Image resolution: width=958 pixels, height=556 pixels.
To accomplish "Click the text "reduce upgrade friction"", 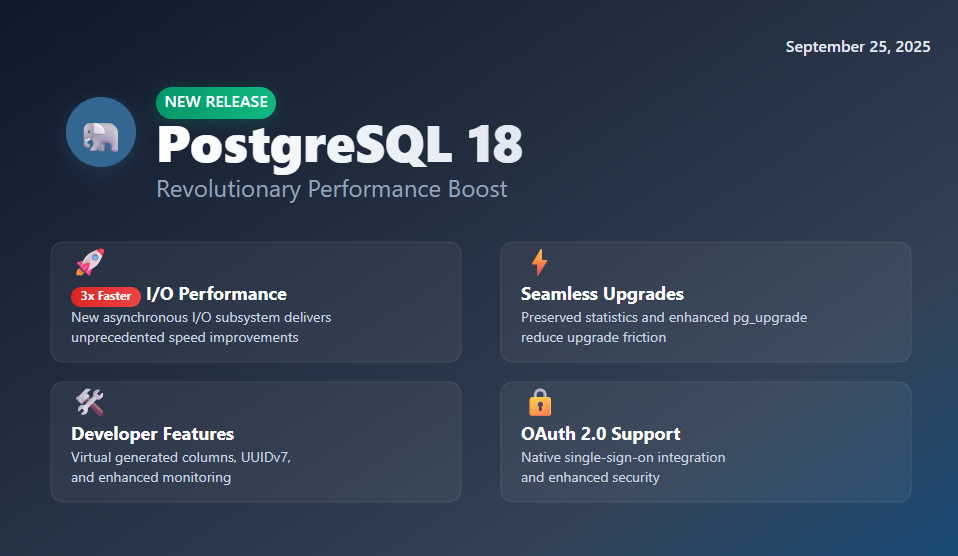I will 594,337.
